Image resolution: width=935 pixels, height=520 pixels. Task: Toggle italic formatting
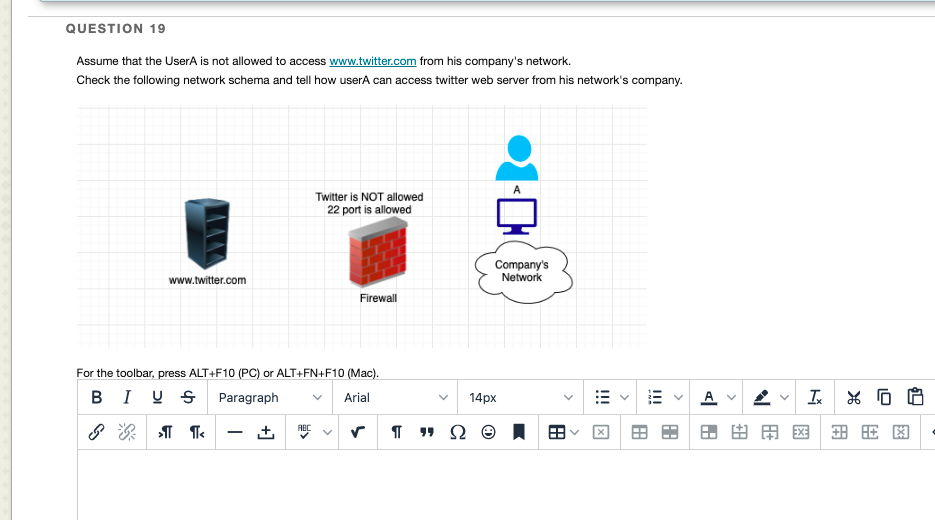[x=126, y=397]
